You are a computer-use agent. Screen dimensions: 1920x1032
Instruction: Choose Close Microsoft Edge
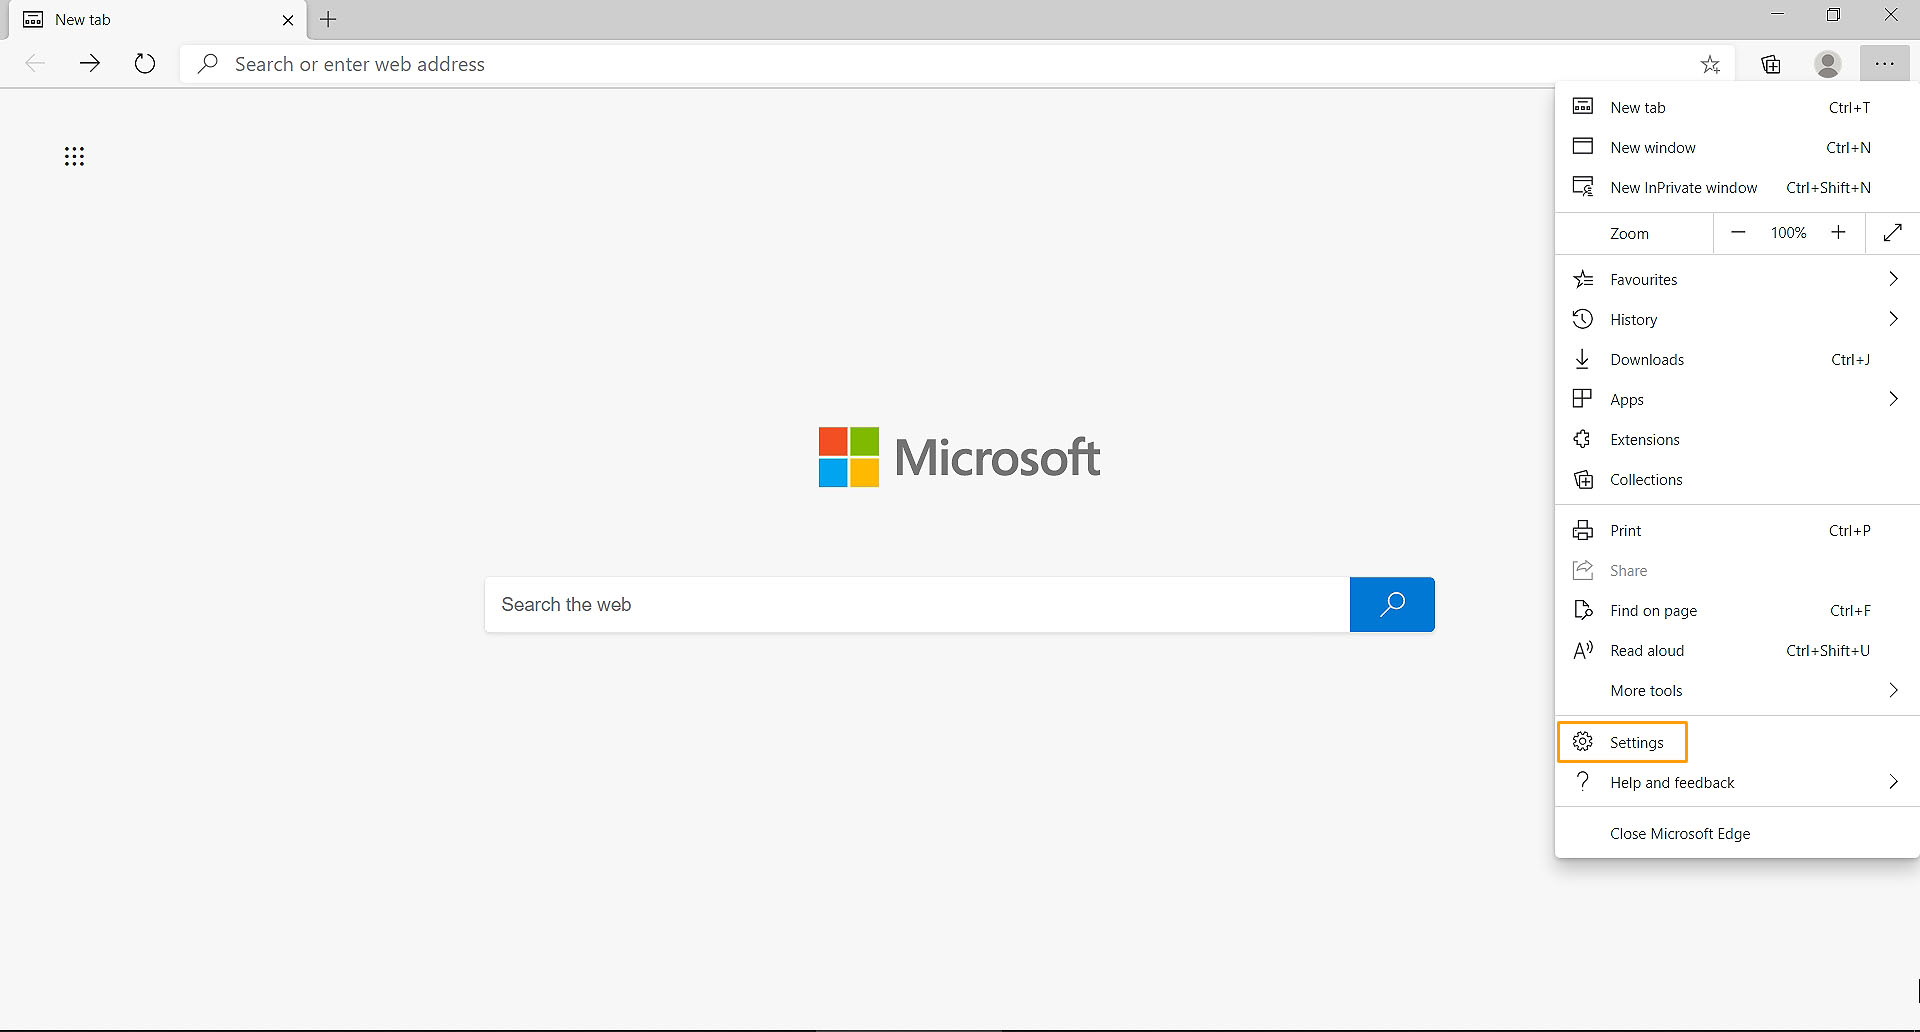pos(1680,834)
